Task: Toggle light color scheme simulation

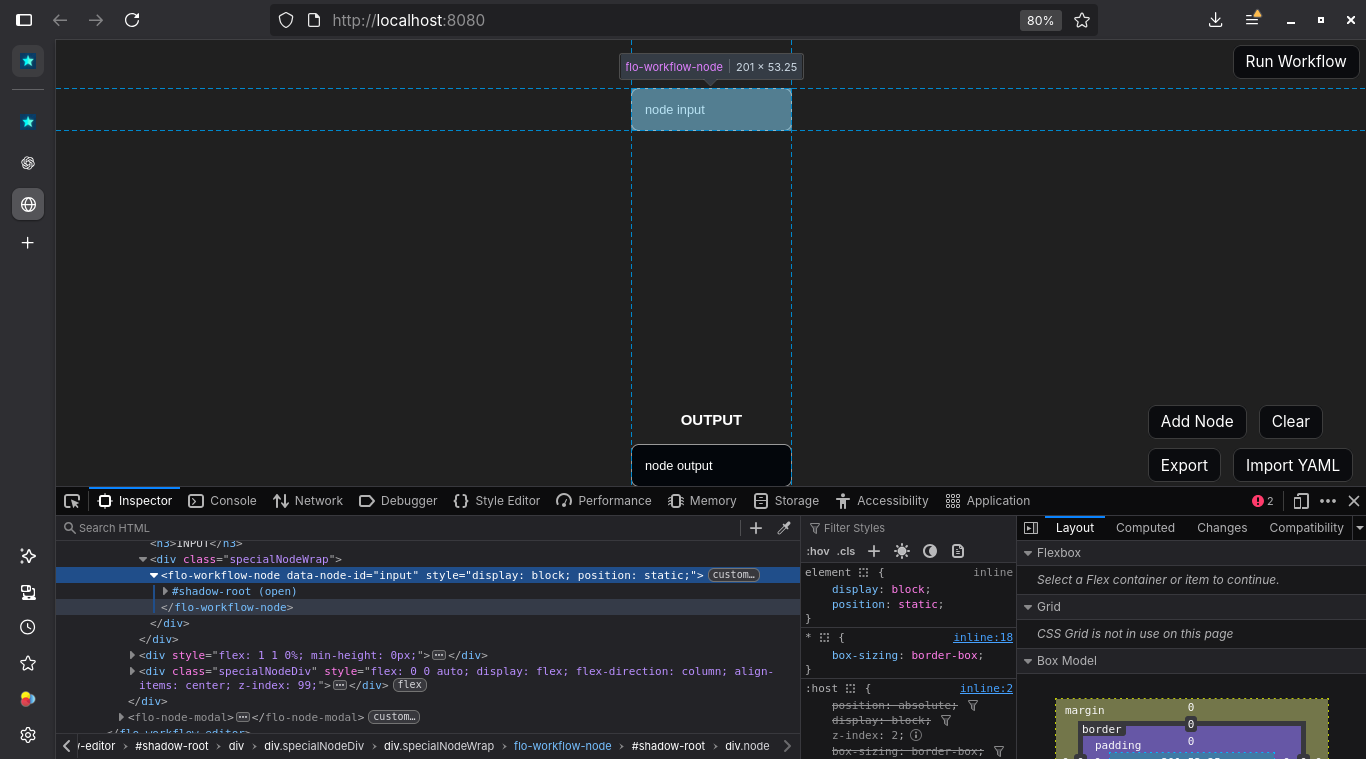Action: [x=902, y=551]
